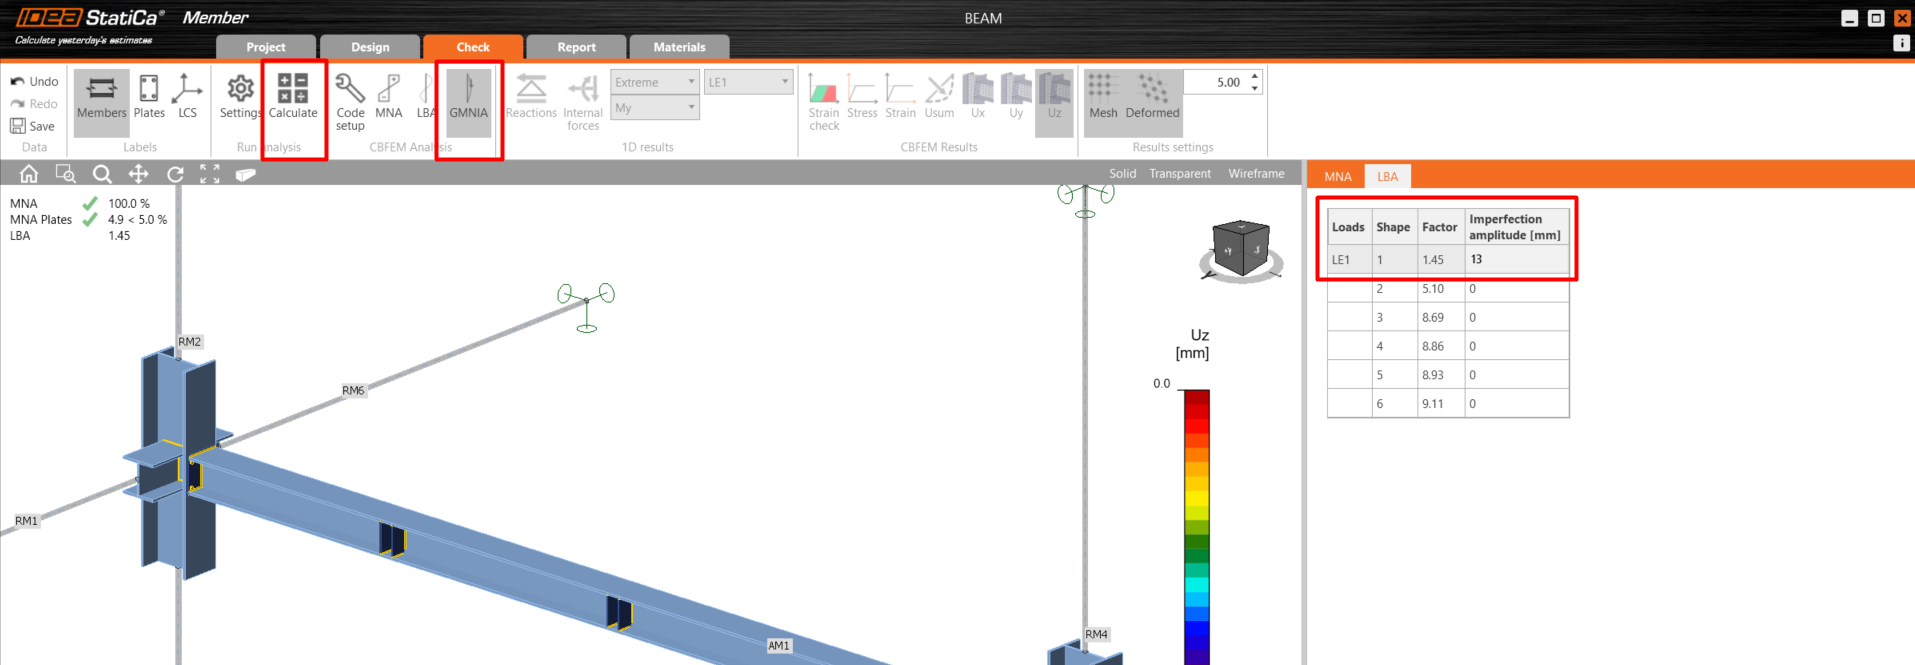Screen dimensions: 1915x665
Task: Toggle LCS labels display
Action: (187, 97)
